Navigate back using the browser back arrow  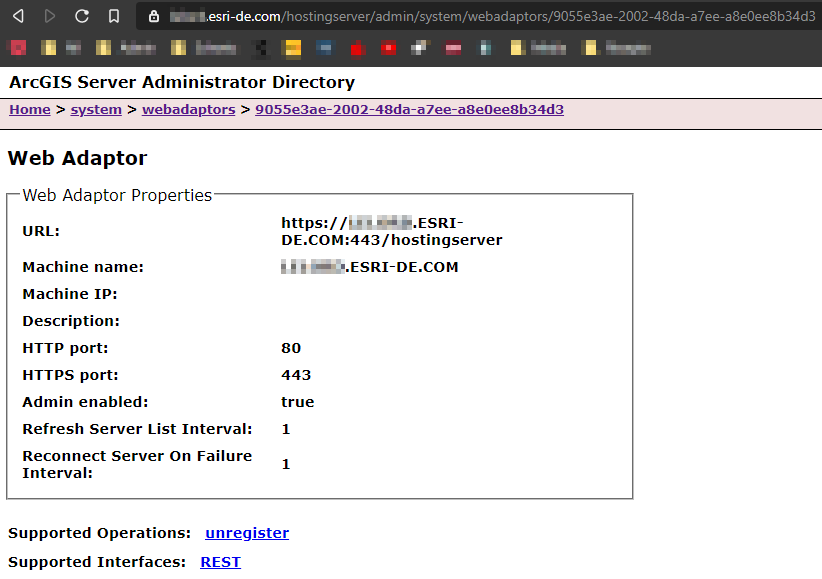point(17,16)
